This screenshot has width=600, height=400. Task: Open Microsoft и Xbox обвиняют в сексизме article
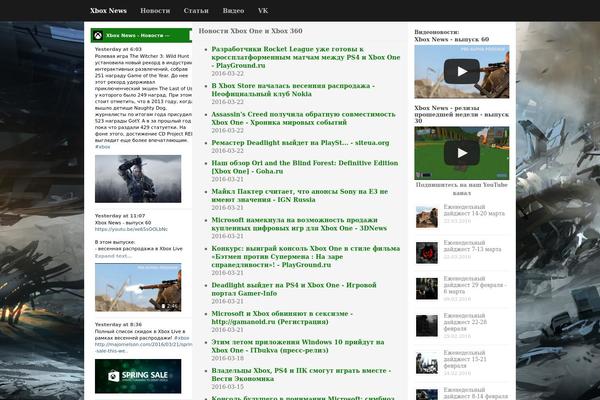[282, 318]
